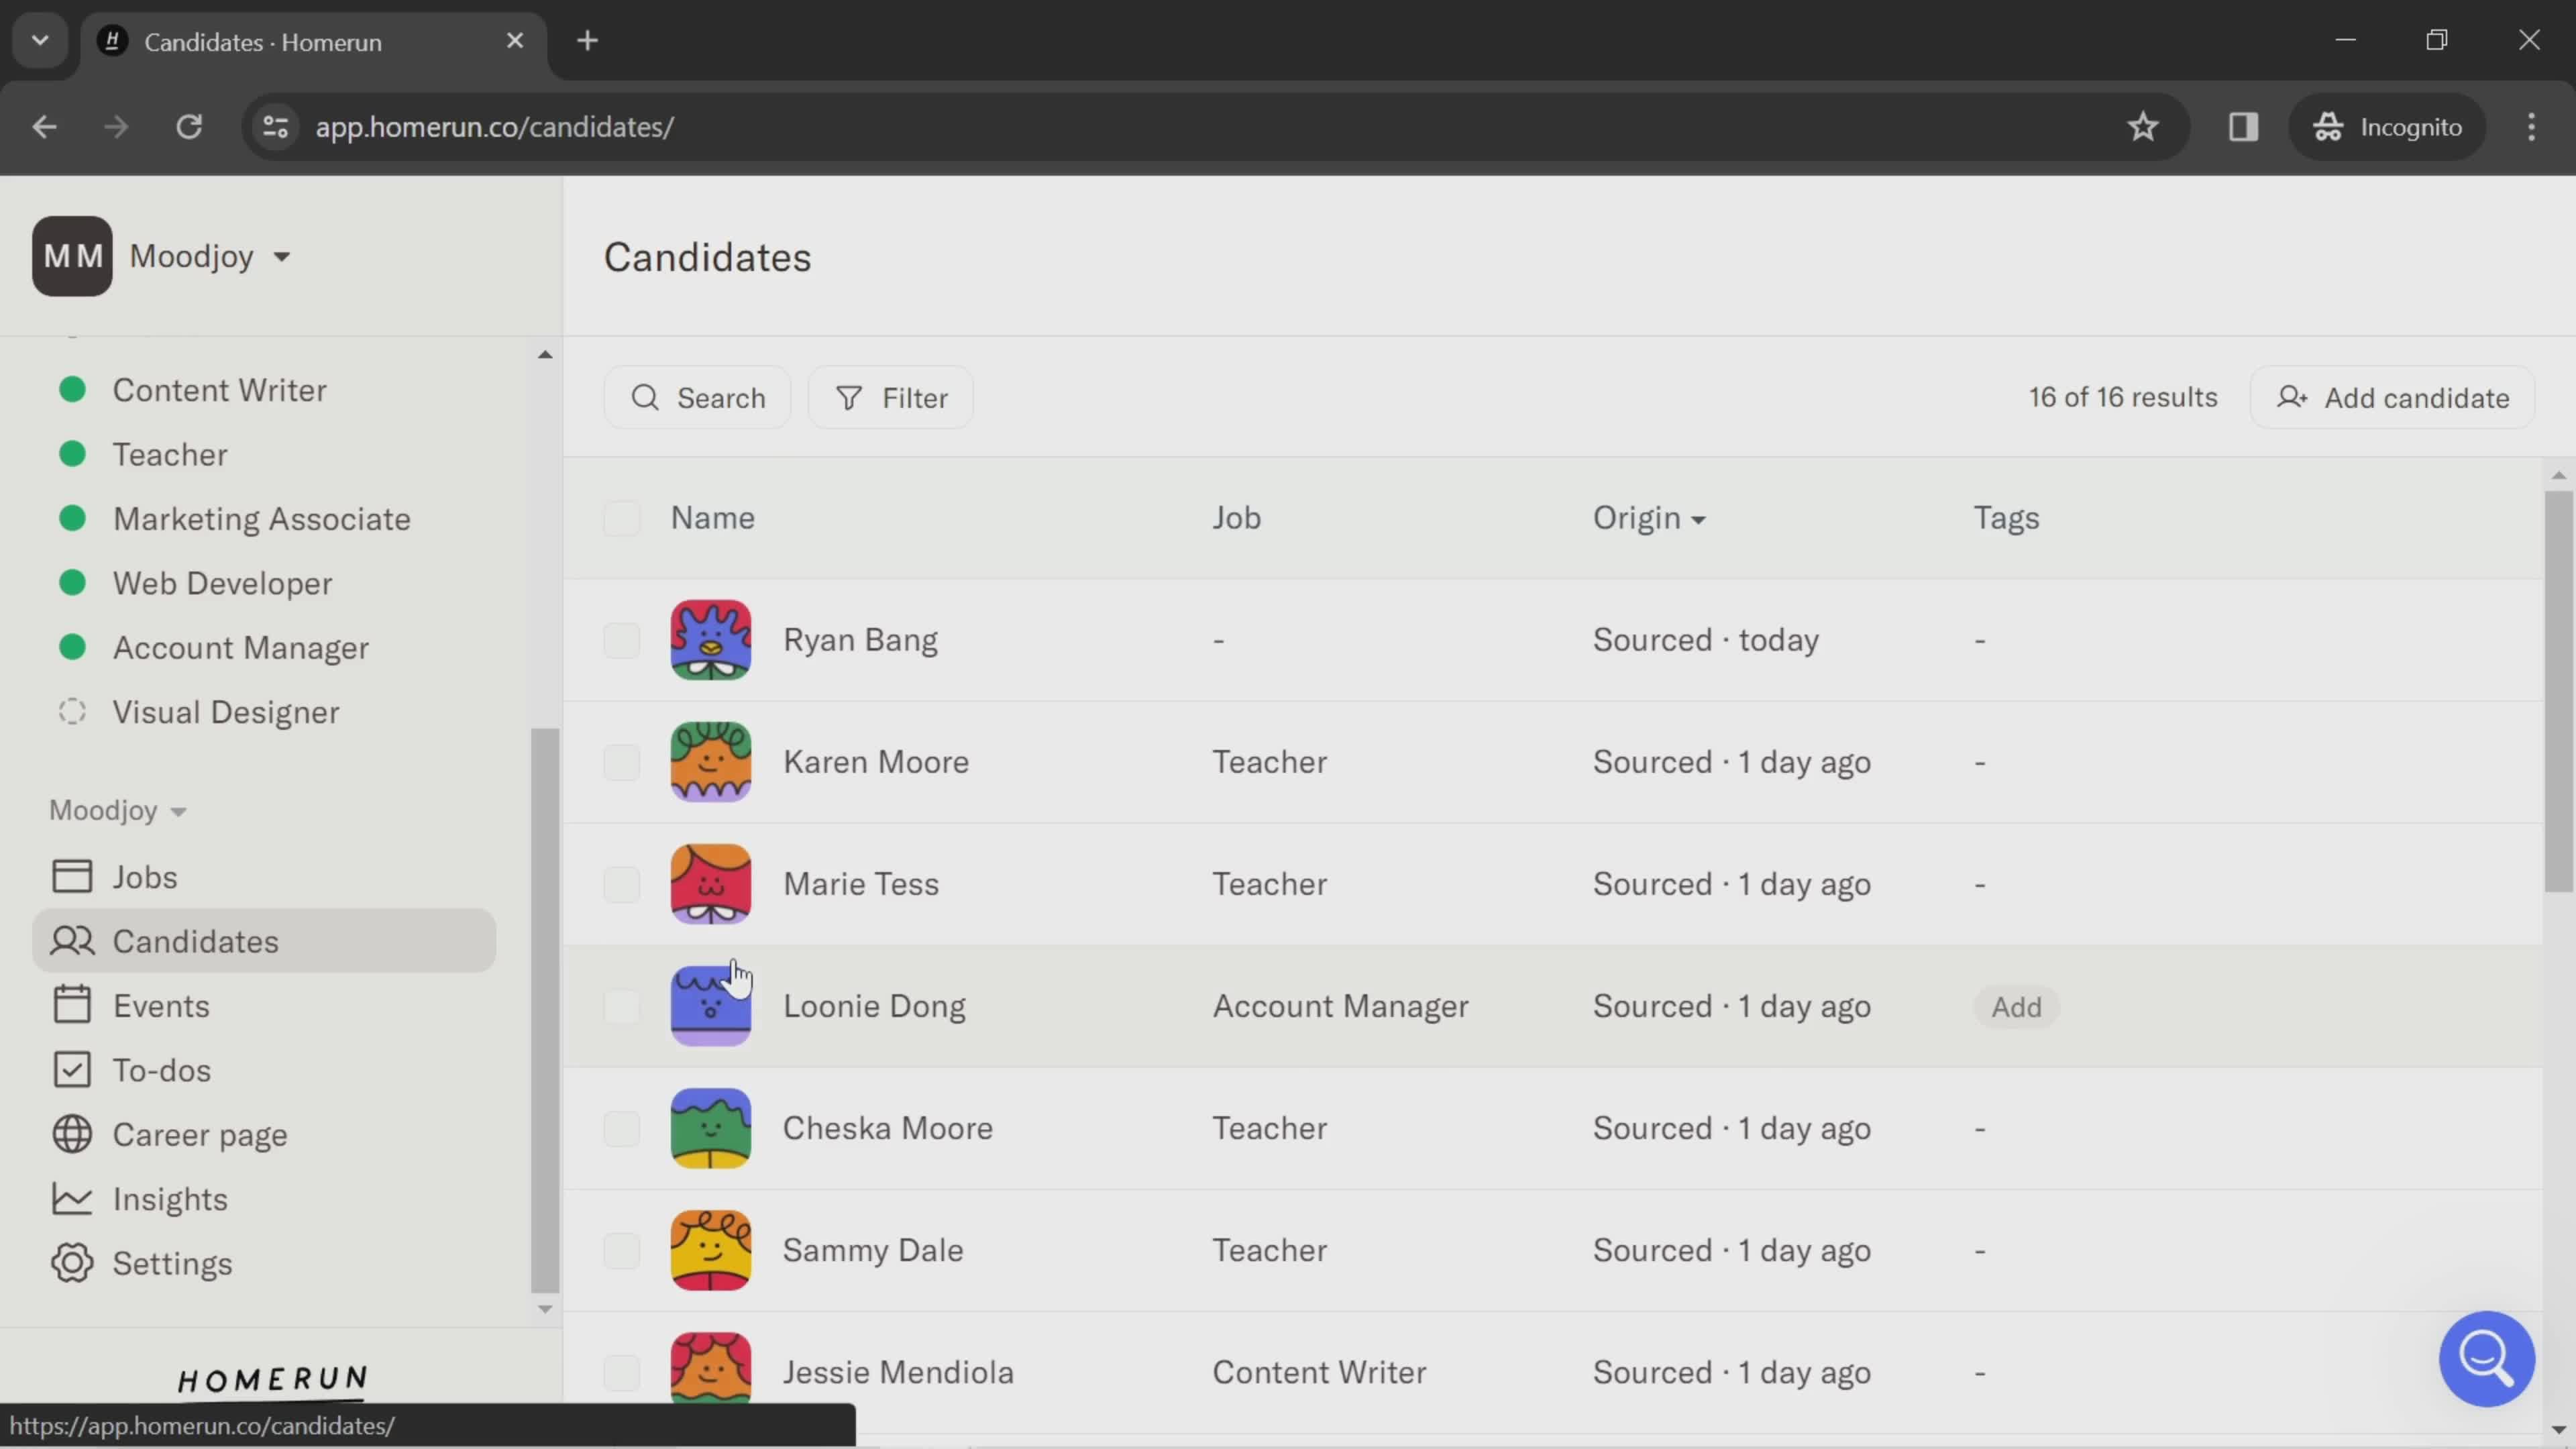Click the Search icon in candidates
Image resolution: width=2576 pixels, height=1449 pixels.
coord(646,398)
